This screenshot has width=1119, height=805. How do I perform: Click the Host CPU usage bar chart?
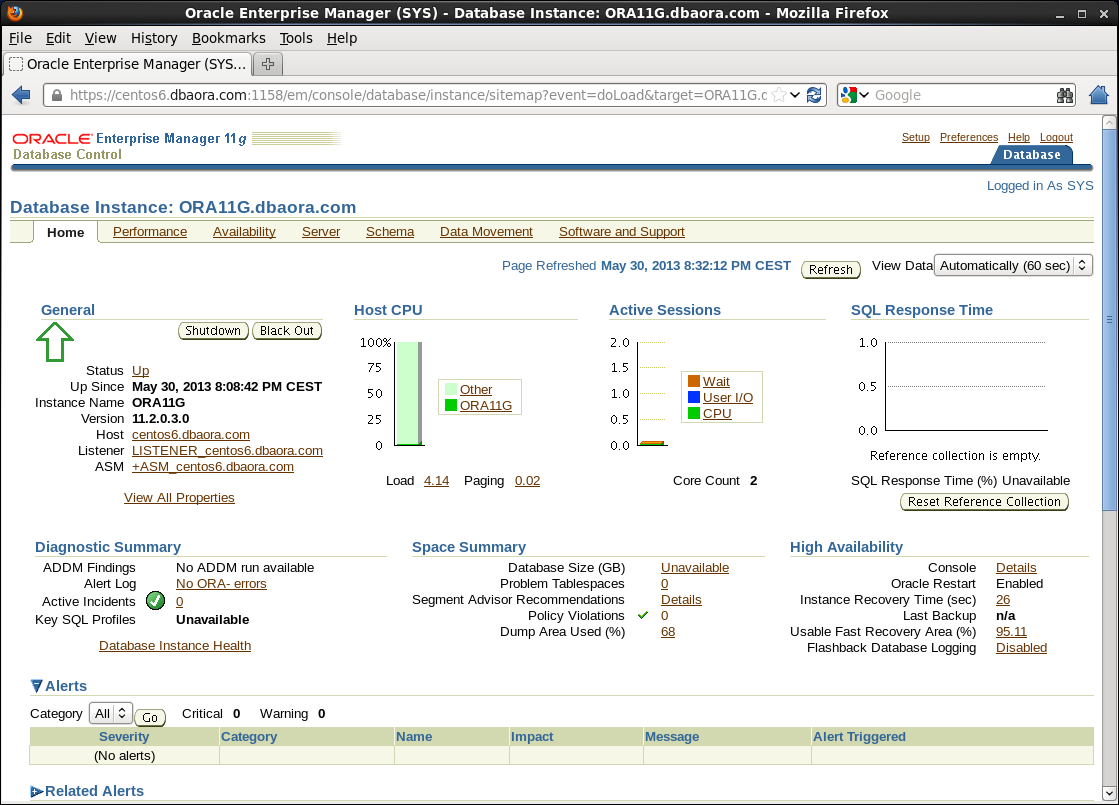[409, 394]
